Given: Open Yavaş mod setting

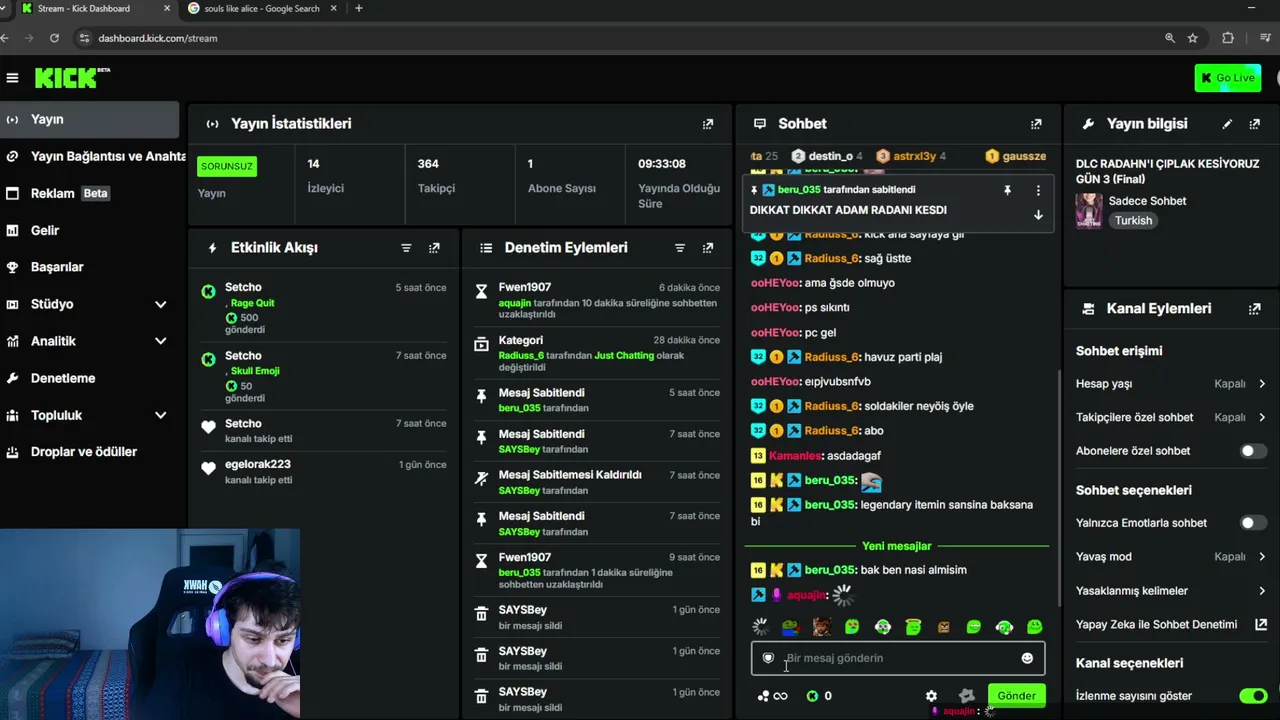Looking at the screenshot, I should click(x=1171, y=557).
